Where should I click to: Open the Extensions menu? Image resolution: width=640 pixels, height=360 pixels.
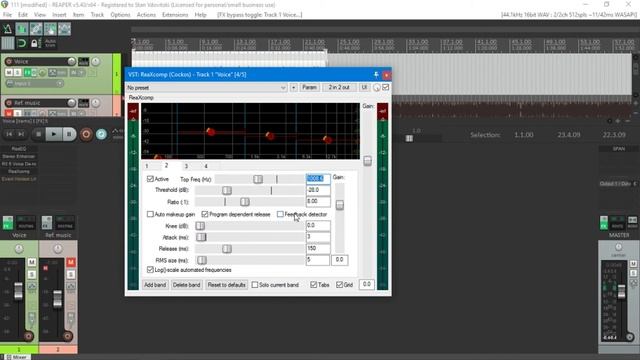coord(175,15)
